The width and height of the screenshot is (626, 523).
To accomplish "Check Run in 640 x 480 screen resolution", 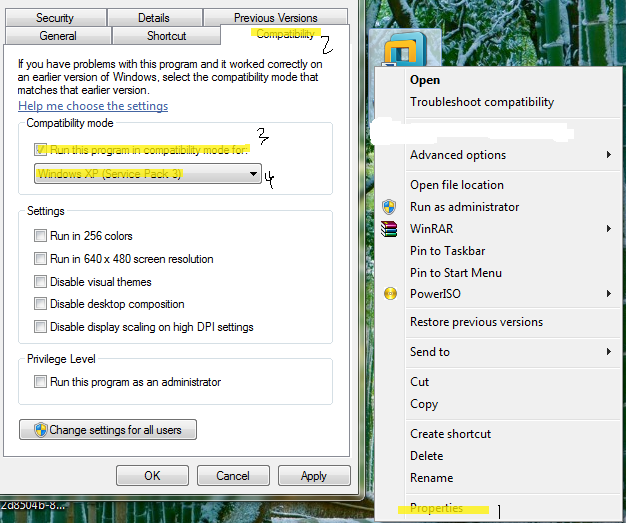I will point(40,259).
